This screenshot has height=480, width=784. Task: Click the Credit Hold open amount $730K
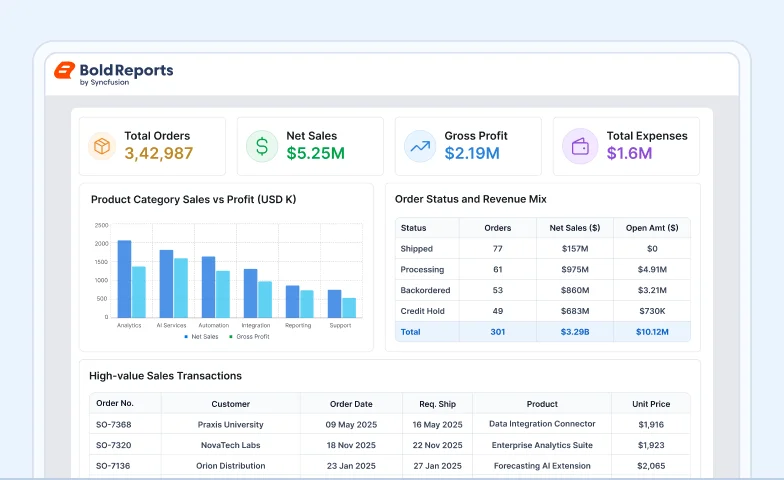pos(652,311)
